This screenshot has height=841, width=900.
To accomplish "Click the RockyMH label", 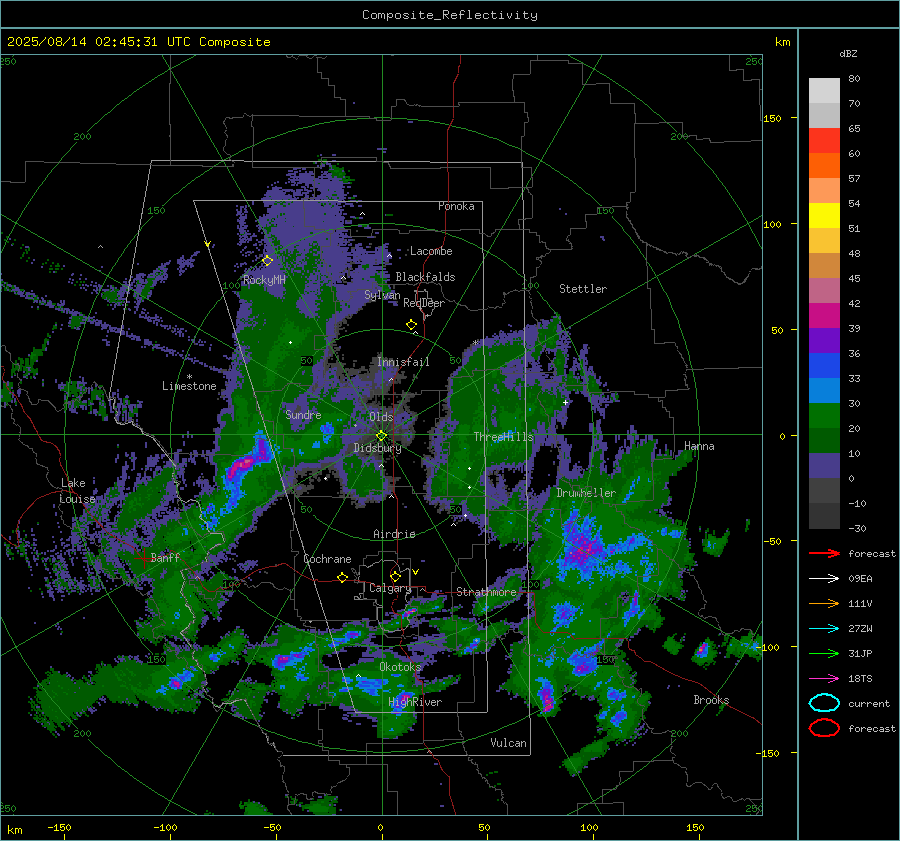I will [264, 280].
